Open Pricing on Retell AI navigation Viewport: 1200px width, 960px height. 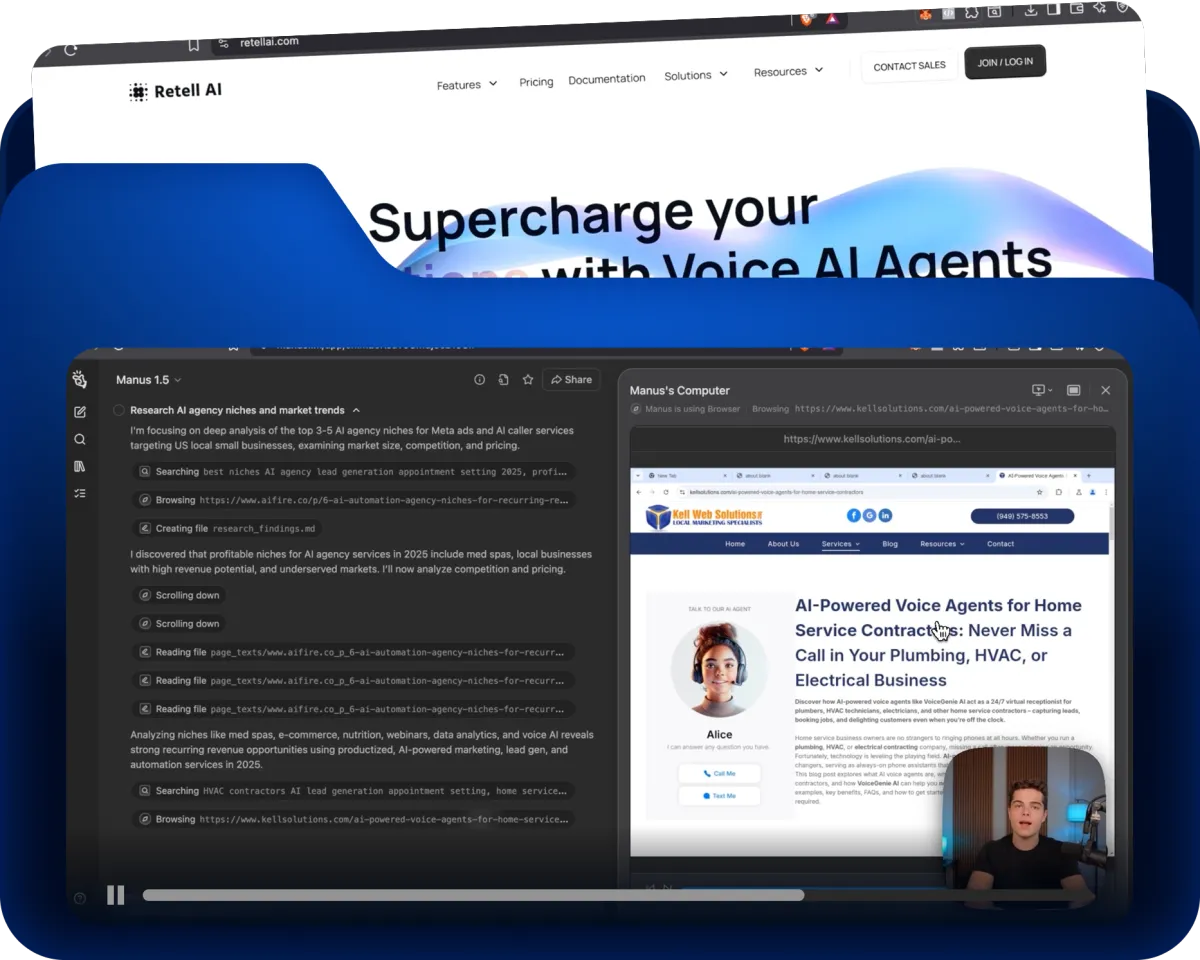pyautogui.click(x=536, y=82)
